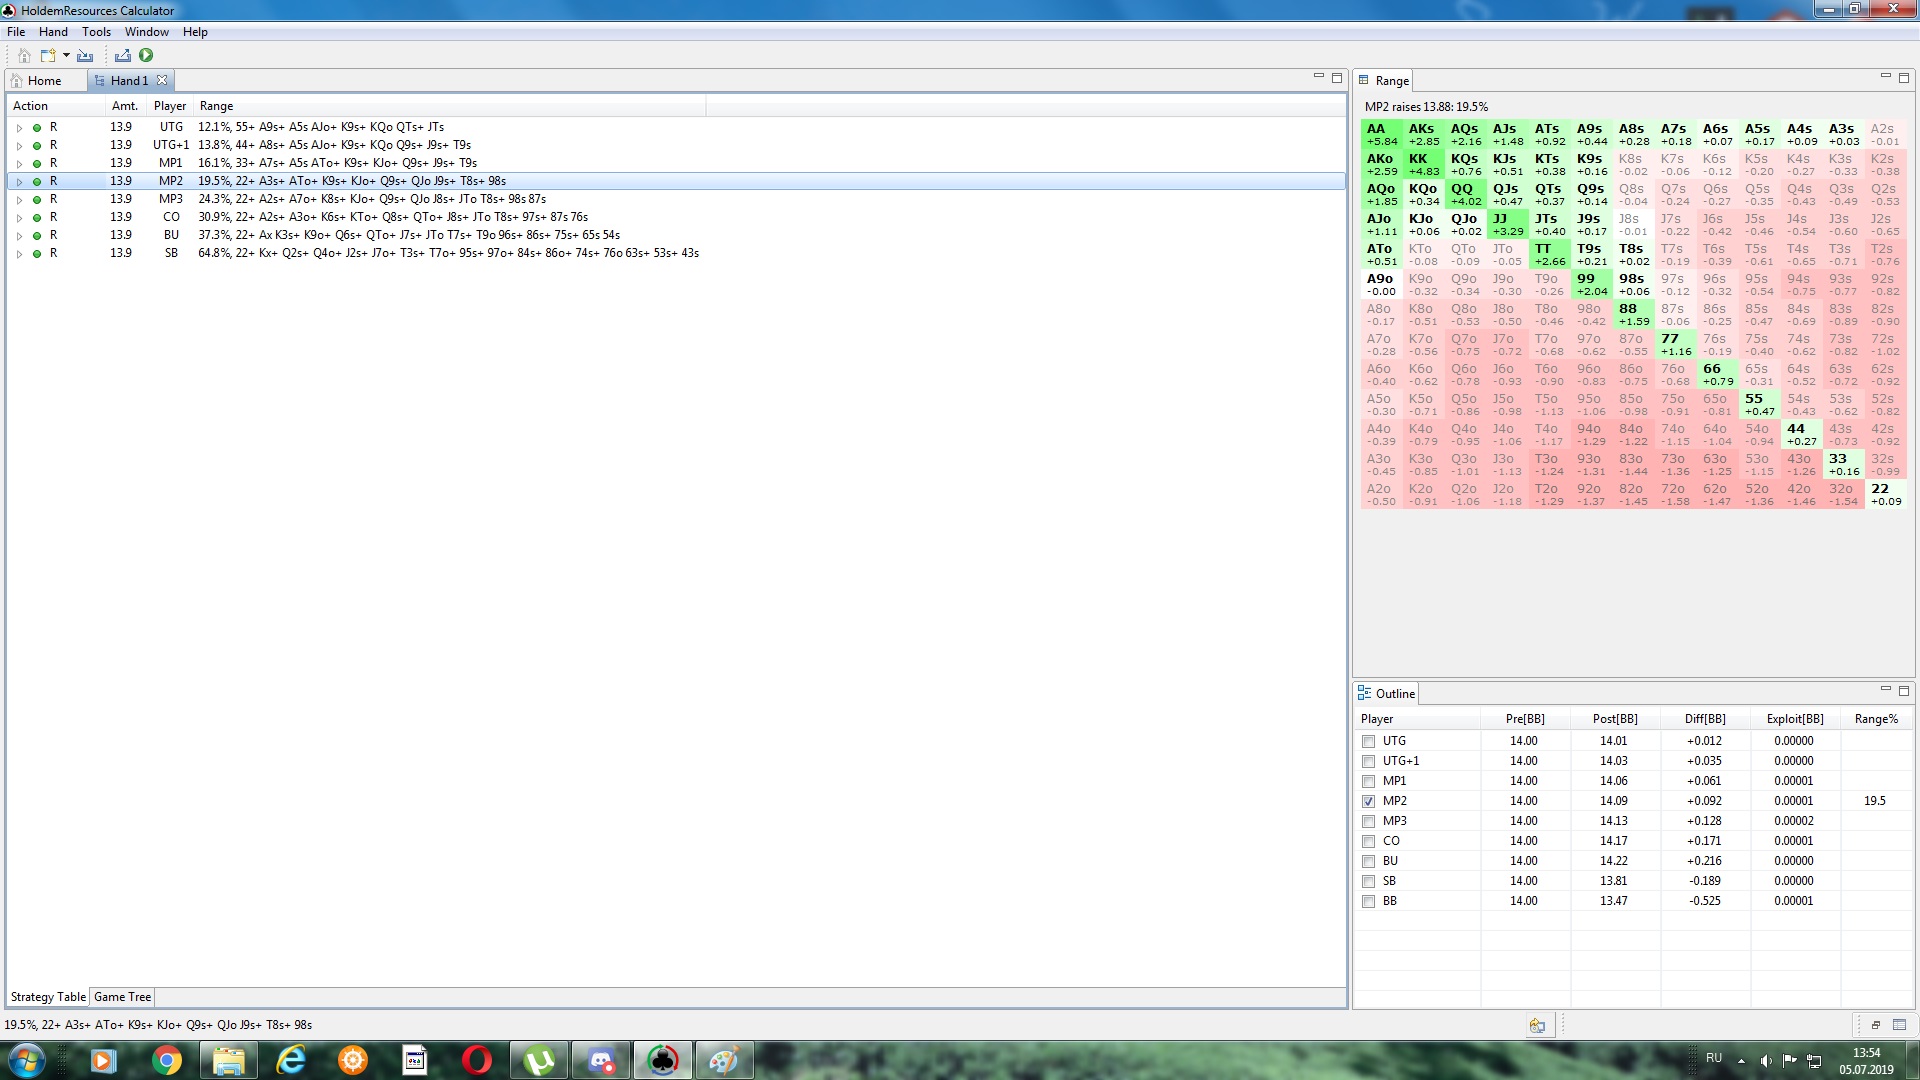This screenshot has width=1920, height=1080.
Task: Click the Post[BB] column header
Action: pos(1615,719)
